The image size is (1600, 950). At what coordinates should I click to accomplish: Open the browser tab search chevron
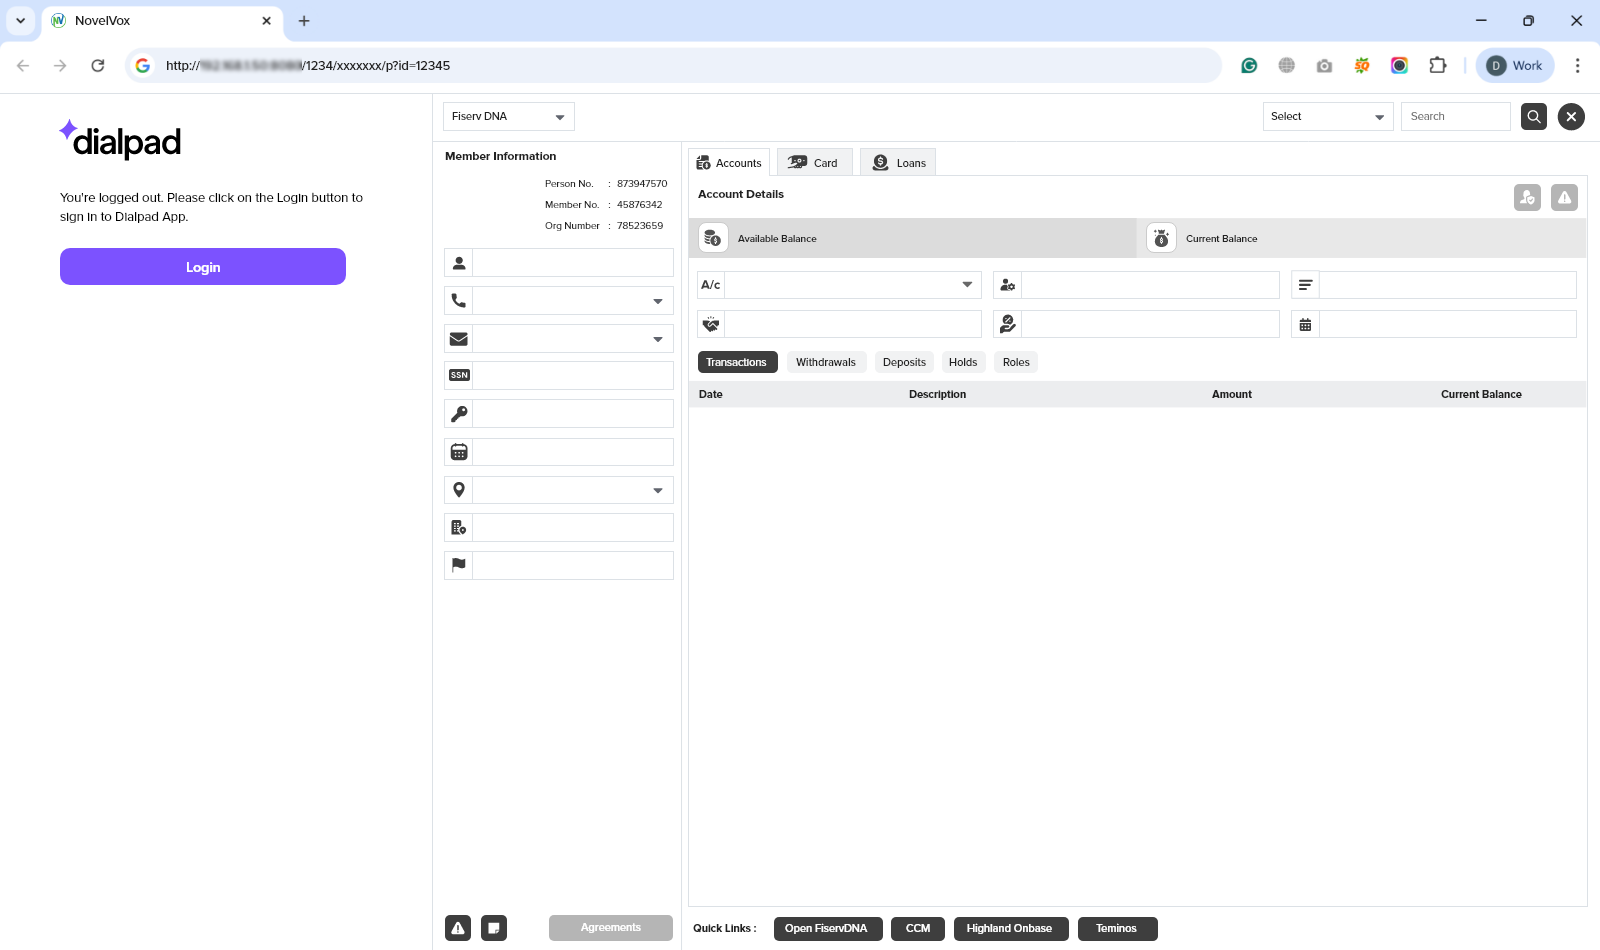point(20,21)
